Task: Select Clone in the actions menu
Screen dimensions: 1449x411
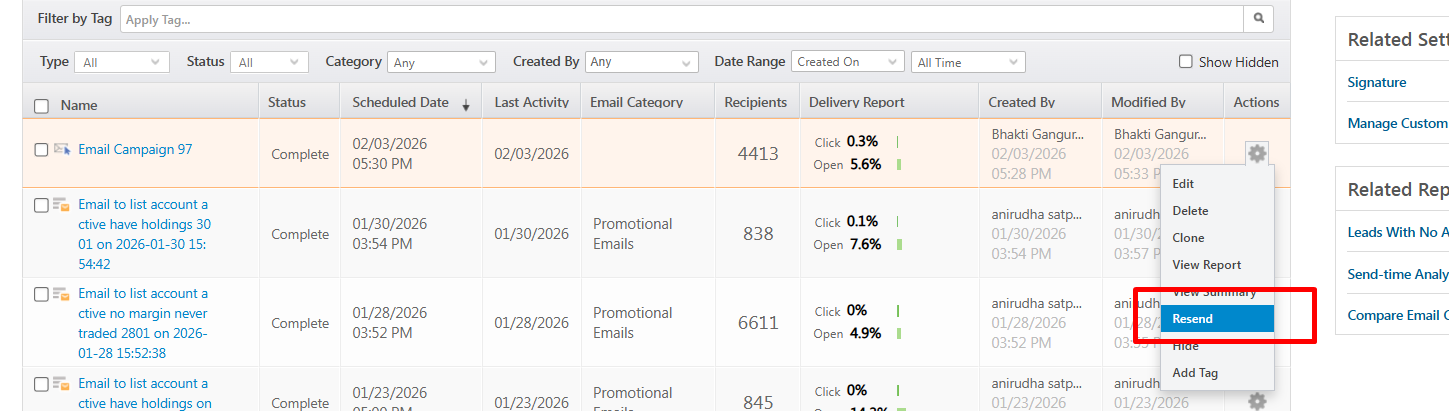Action: point(1188,238)
